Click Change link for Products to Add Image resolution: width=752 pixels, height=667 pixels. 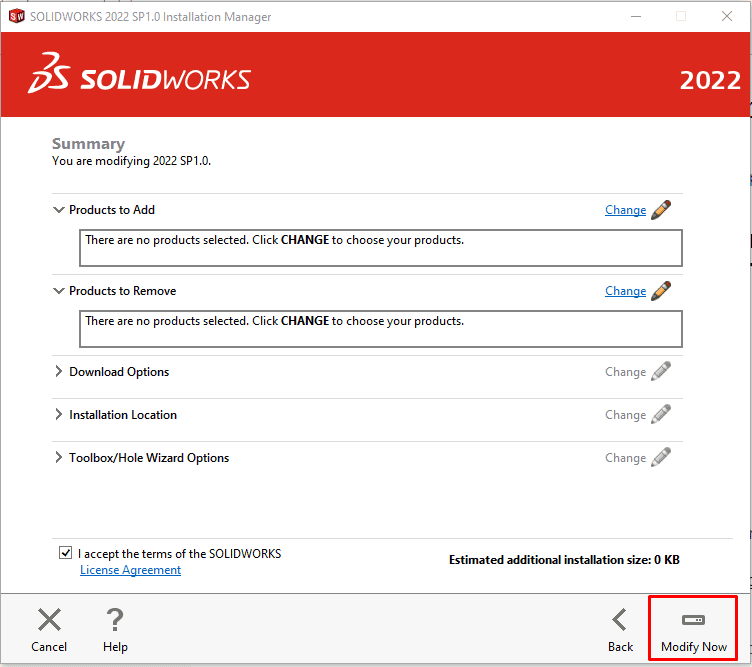(x=625, y=210)
